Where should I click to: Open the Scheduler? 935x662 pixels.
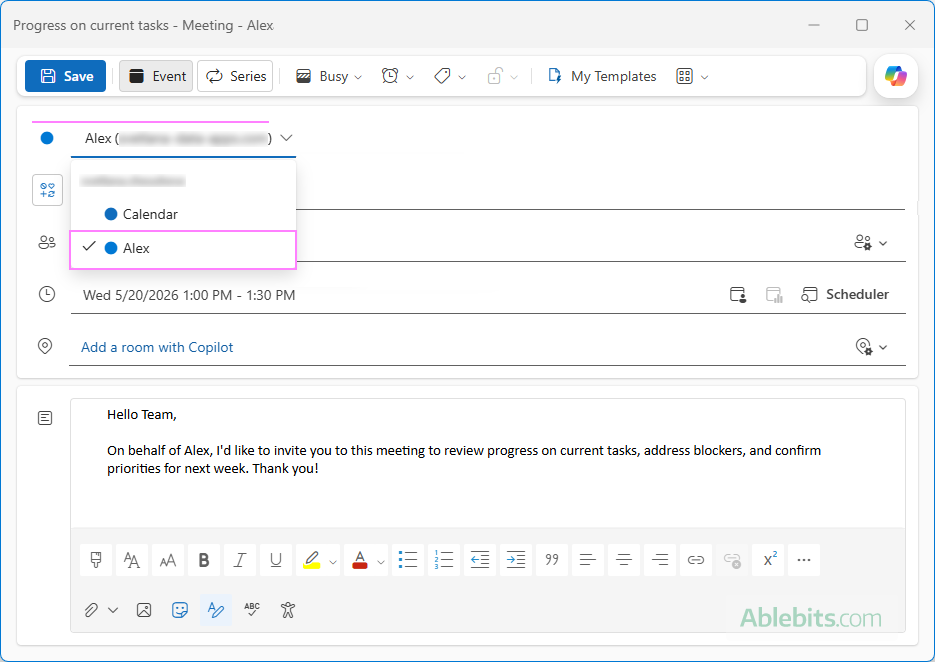click(x=844, y=295)
